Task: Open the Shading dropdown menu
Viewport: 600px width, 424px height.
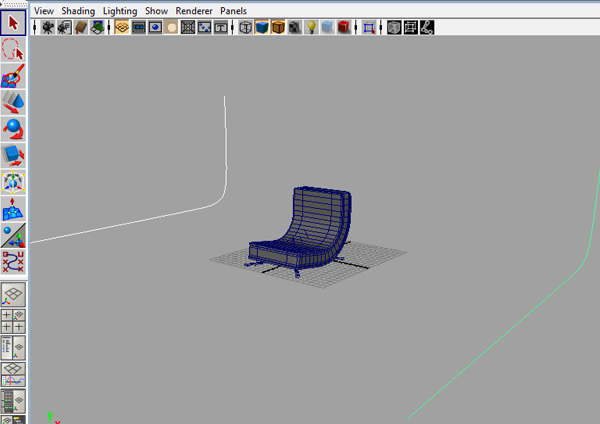Action: coord(78,10)
